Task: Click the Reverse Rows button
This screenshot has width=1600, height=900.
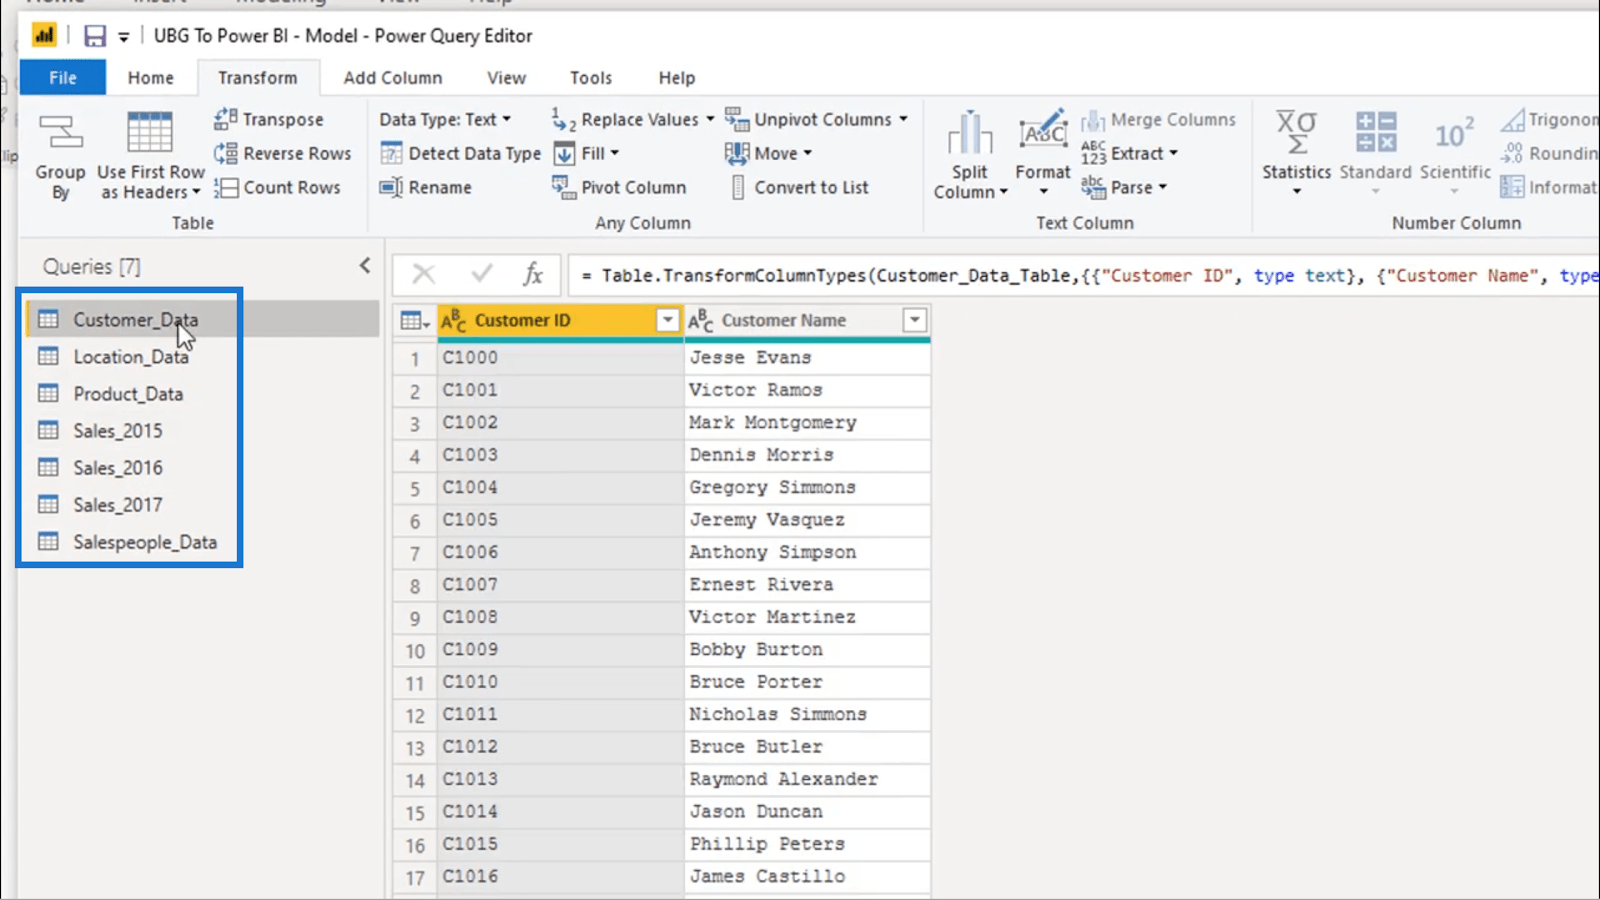Action: pyautogui.click(x=283, y=153)
